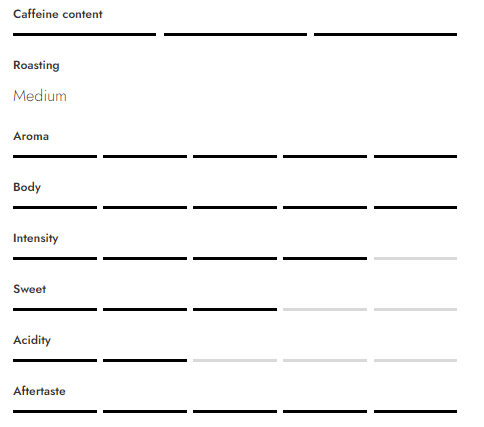Select the first Aroma rating segment
This screenshot has width=484, height=427.
pyautogui.click(x=55, y=156)
